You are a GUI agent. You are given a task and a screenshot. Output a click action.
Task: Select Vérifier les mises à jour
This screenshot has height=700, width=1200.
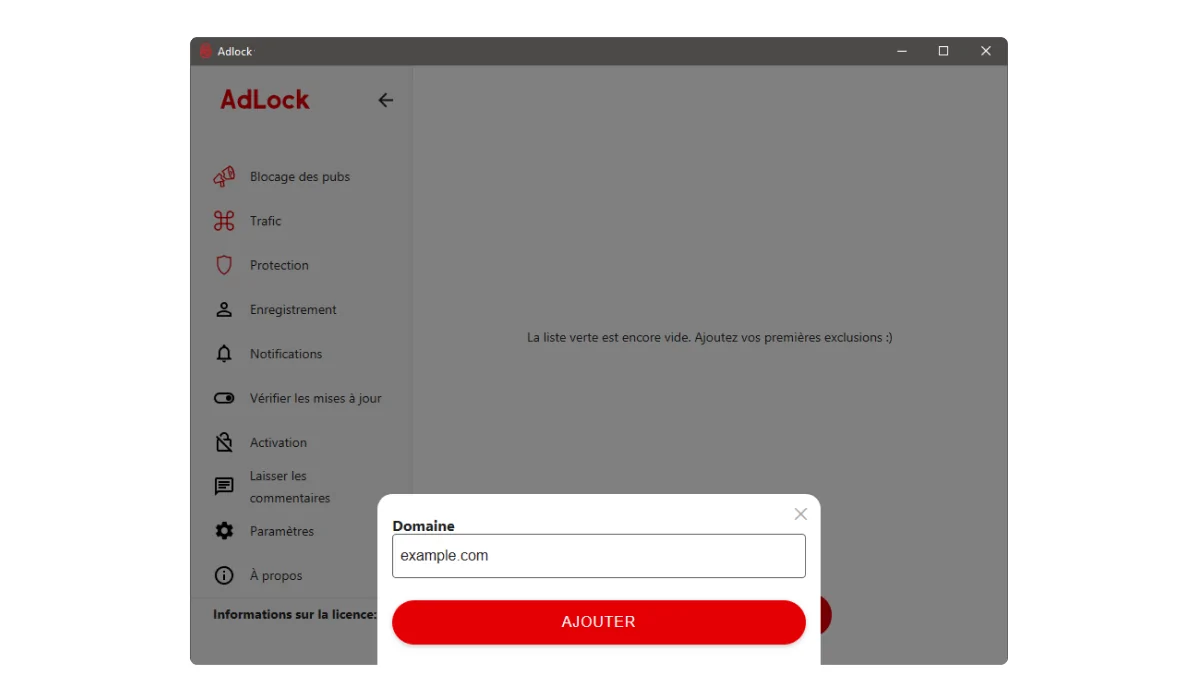(x=316, y=398)
